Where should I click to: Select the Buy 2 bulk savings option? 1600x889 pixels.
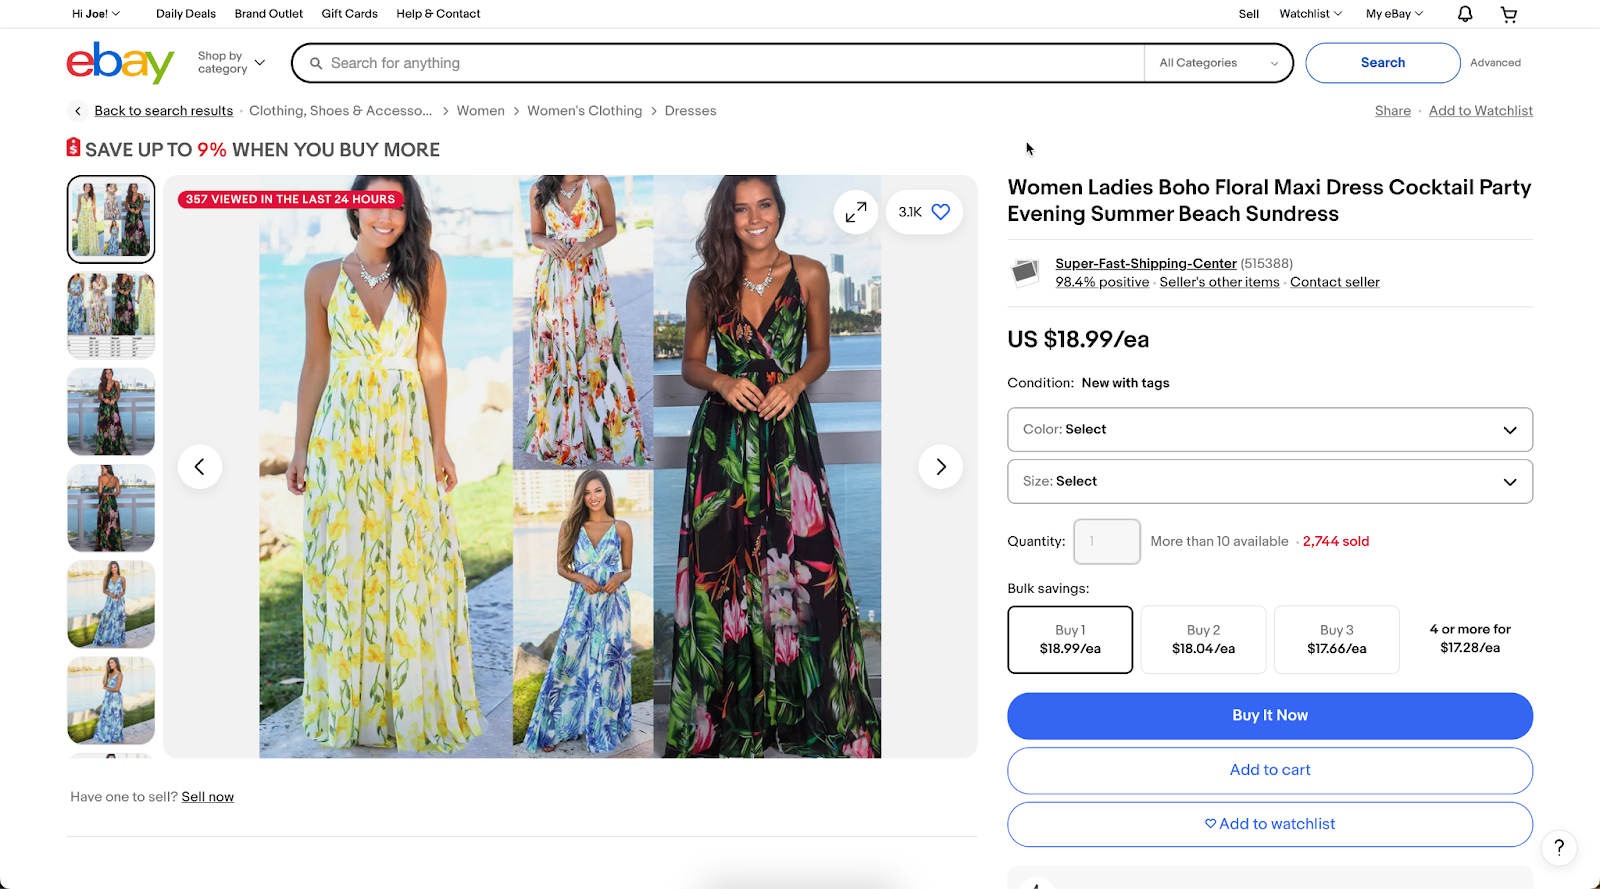click(1202, 639)
